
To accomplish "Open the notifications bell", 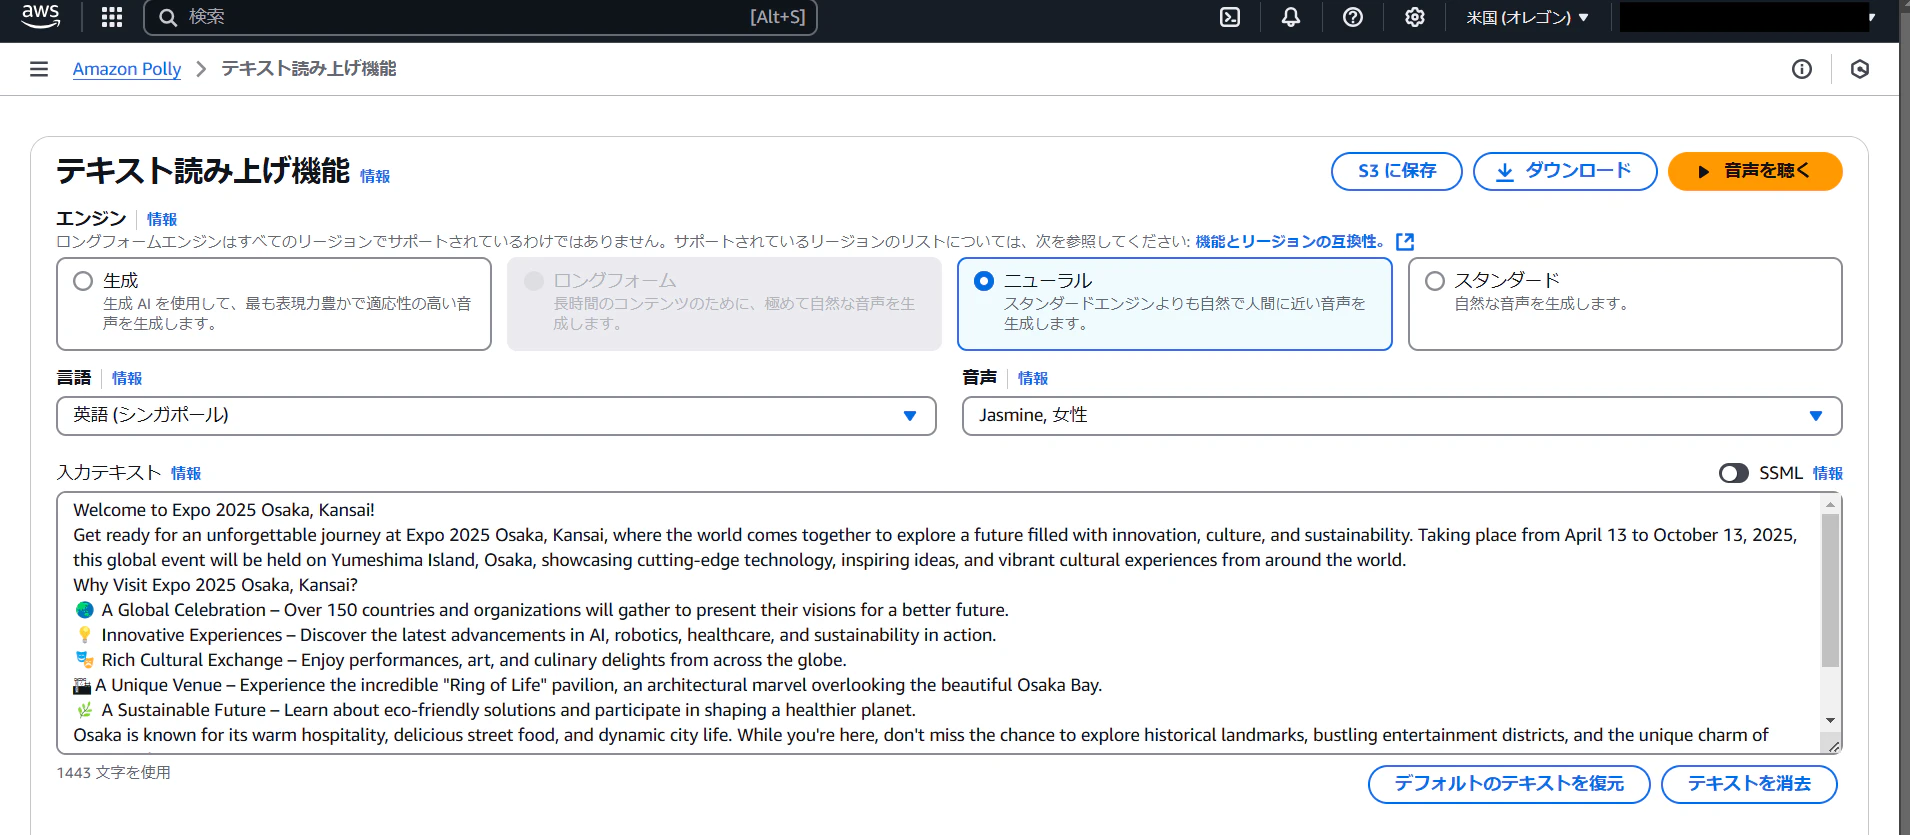I will (1291, 17).
